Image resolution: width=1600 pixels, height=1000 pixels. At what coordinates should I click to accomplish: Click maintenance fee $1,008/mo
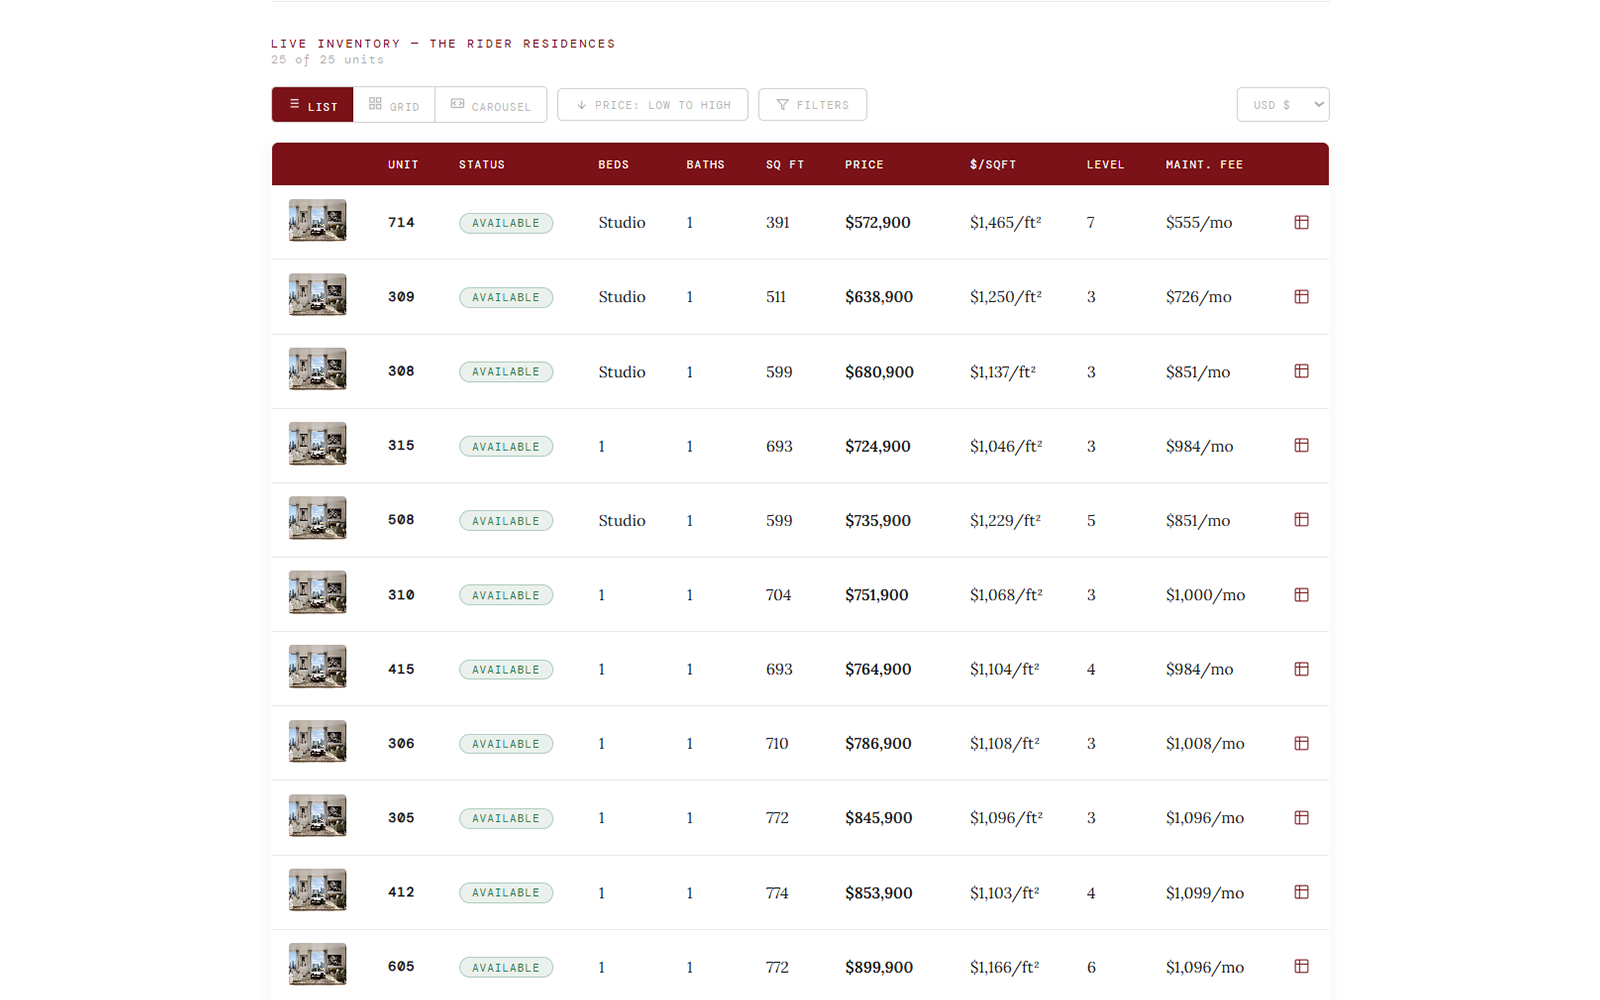1205,743
